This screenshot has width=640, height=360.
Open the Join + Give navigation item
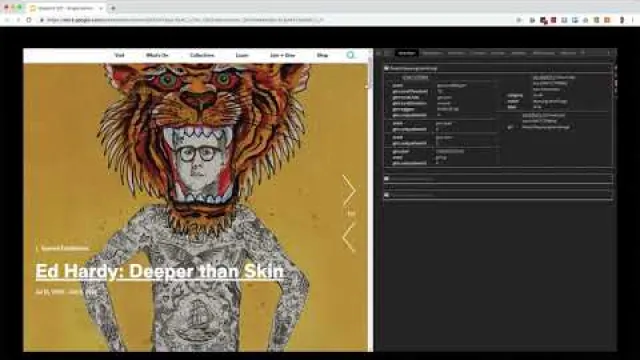[282, 55]
